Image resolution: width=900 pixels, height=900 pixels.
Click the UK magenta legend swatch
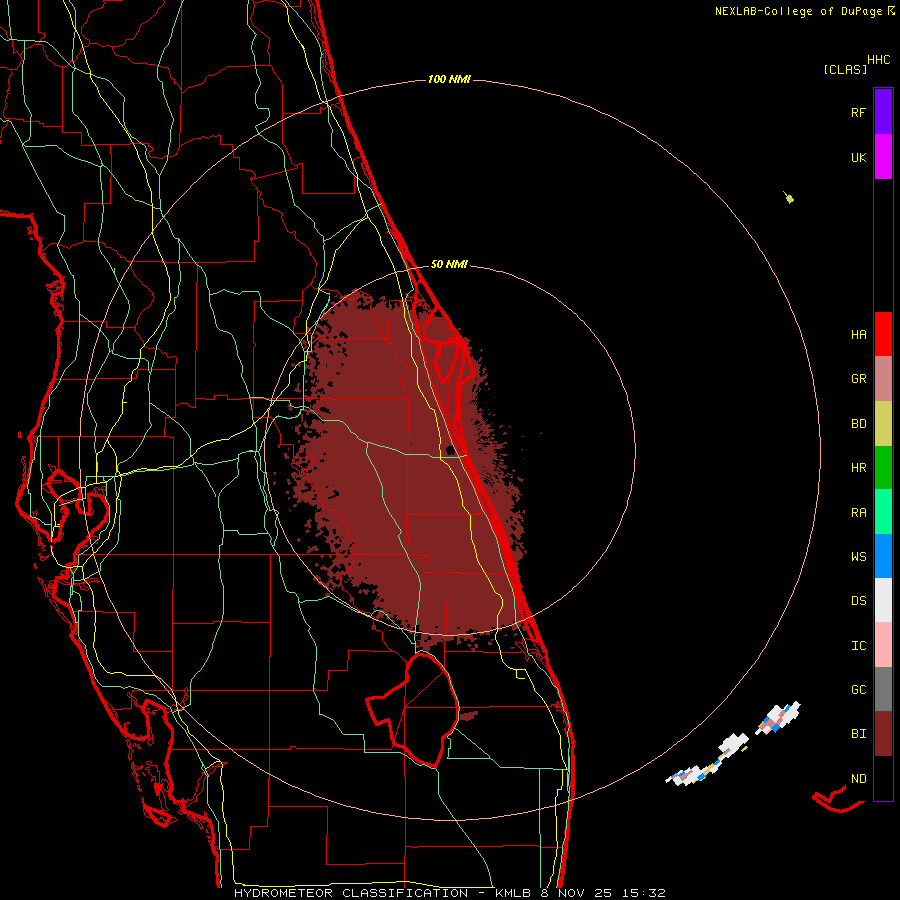pos(883,157)
